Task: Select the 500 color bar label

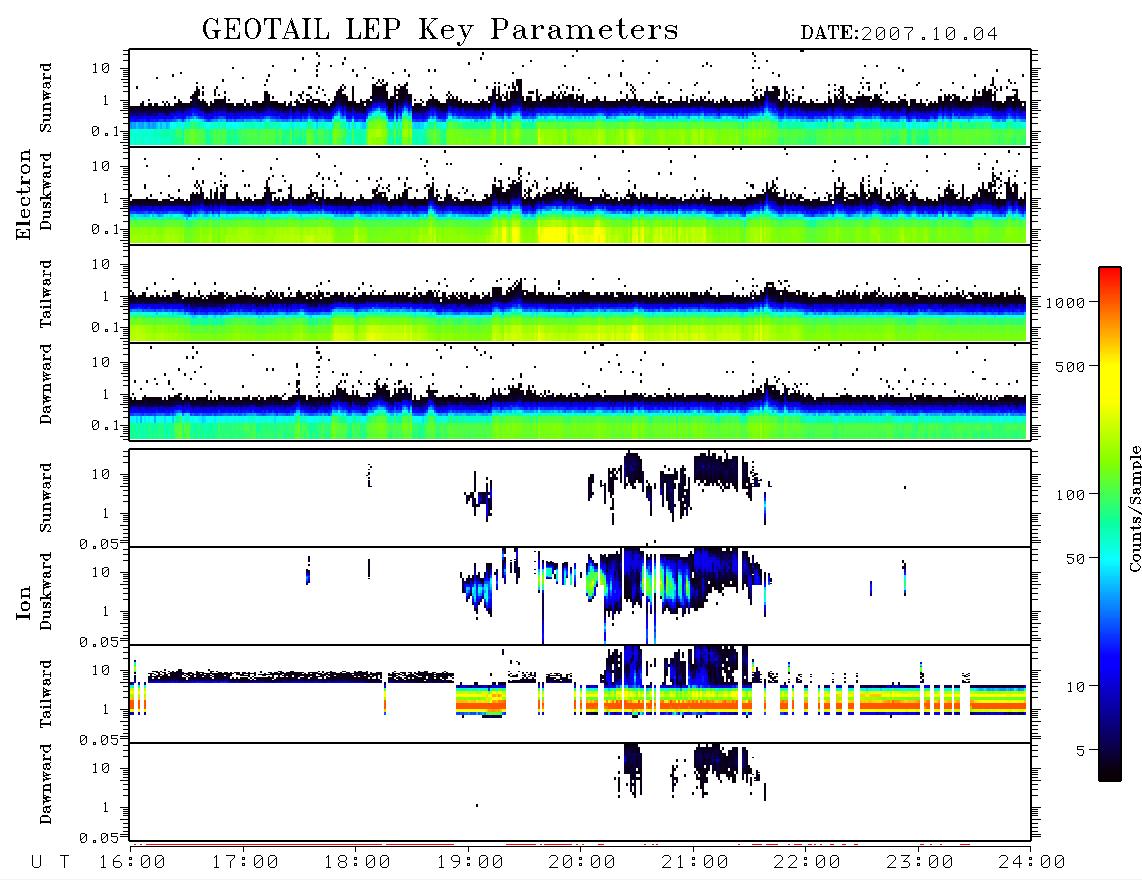Action: pos(1070,367)
